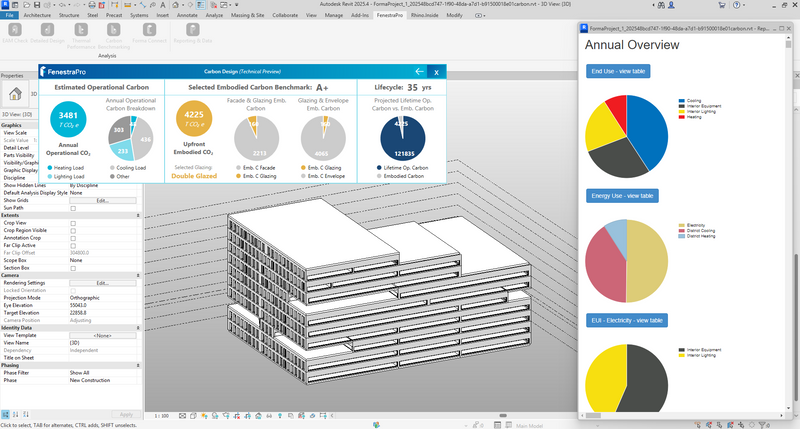
Task: Enable the Crop View checkbox
Action: (73, 223)
